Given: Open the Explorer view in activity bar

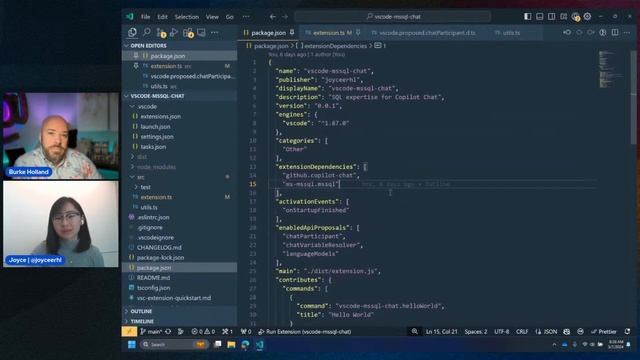Looking at the screenshot, I should tap(132, 33).
